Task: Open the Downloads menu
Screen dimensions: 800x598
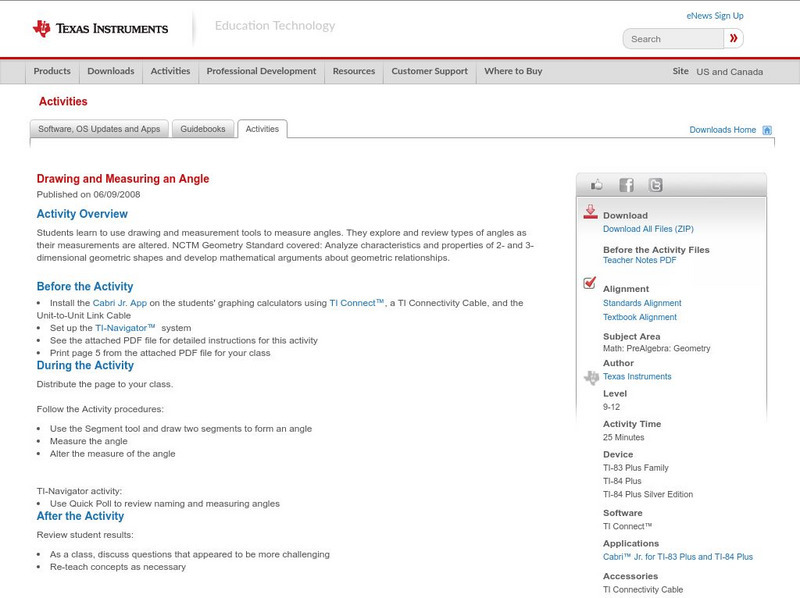Action: pyautogui.click(x=111, y=71)
